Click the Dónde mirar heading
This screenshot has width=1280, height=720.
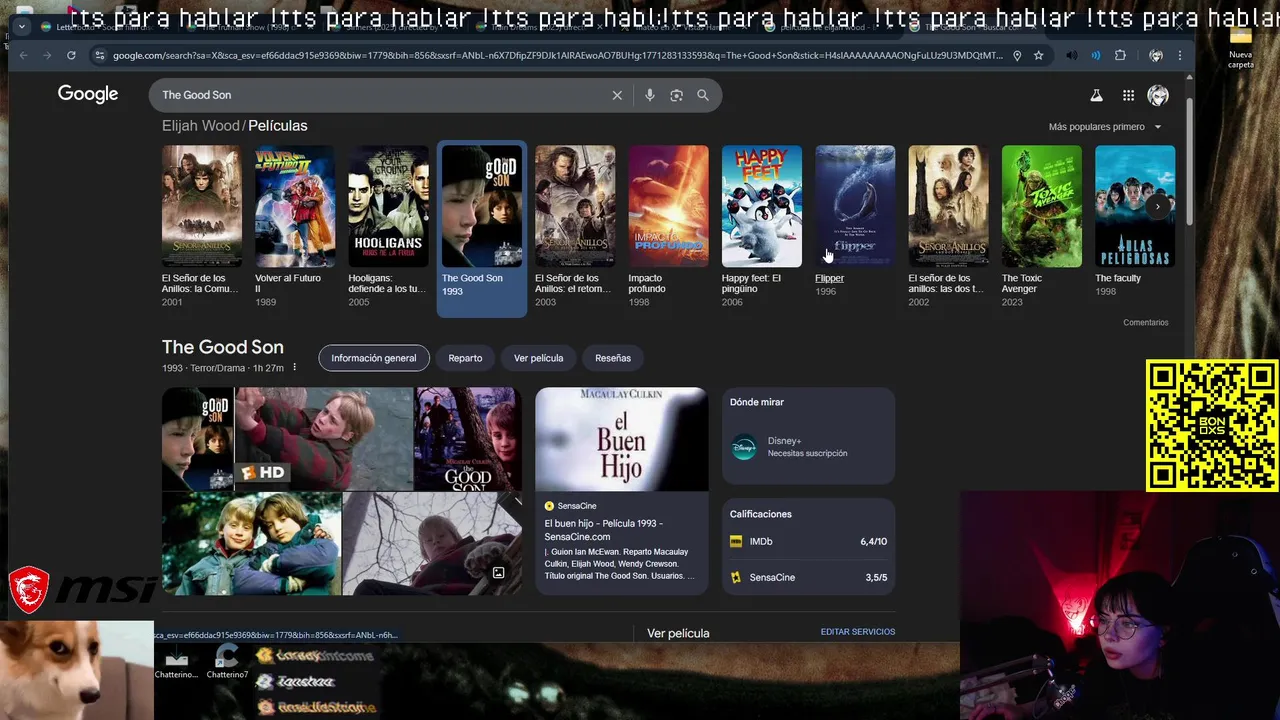point(757,402)
